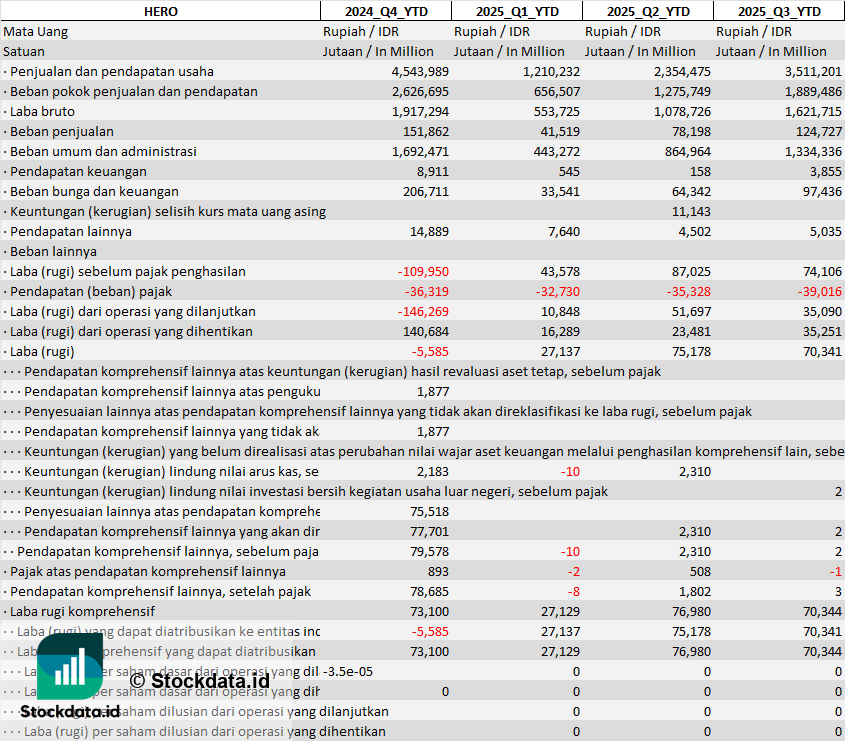
Task: Select 'Keuntungan (kerugian) selisih kurs mata uang asing' label
Action: (164, 211)
